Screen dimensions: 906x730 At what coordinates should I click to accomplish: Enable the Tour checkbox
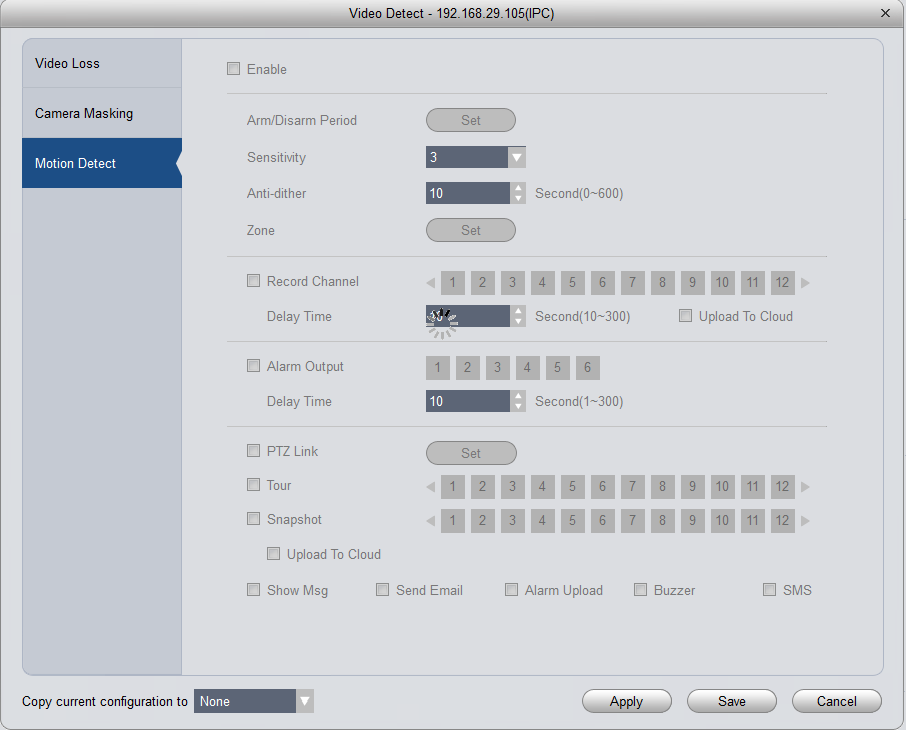coord(253,485)
